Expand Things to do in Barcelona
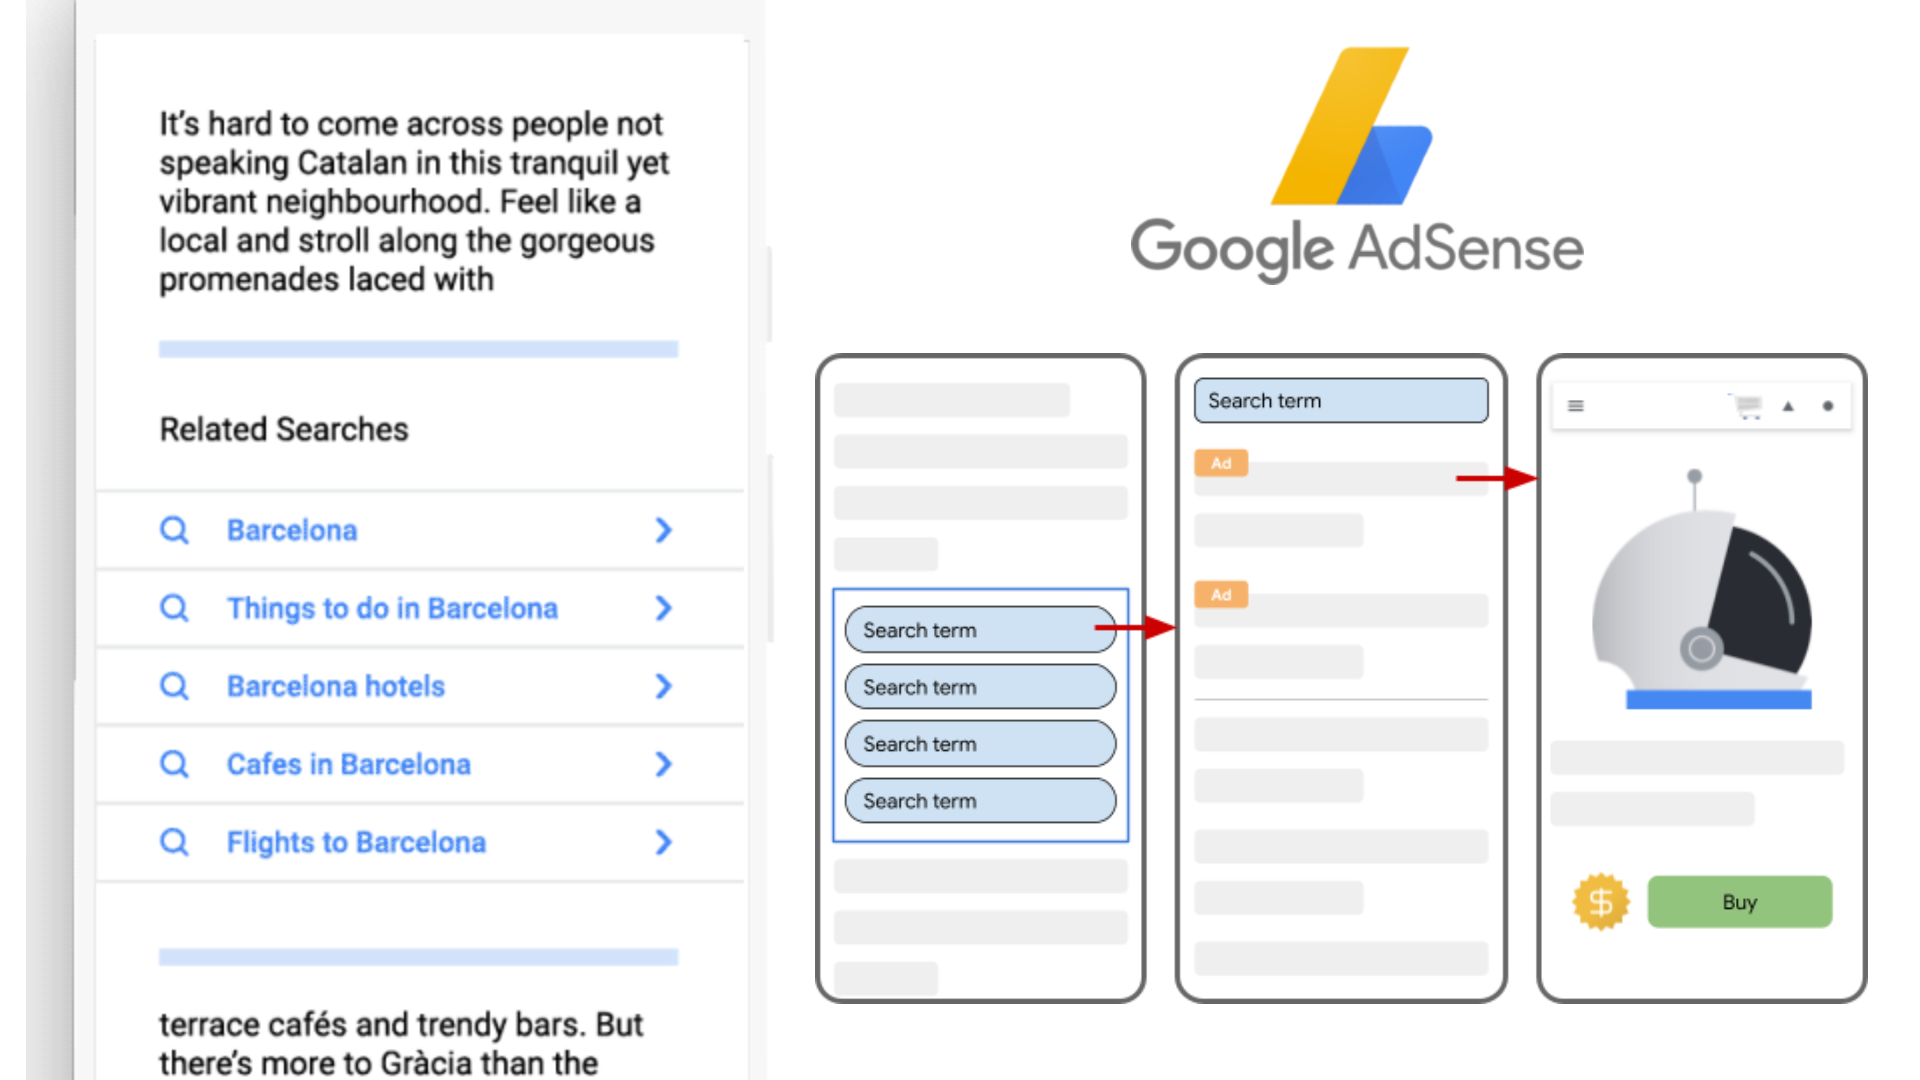The height and width of the screenshot is (1080, 1920). (665, 607)
